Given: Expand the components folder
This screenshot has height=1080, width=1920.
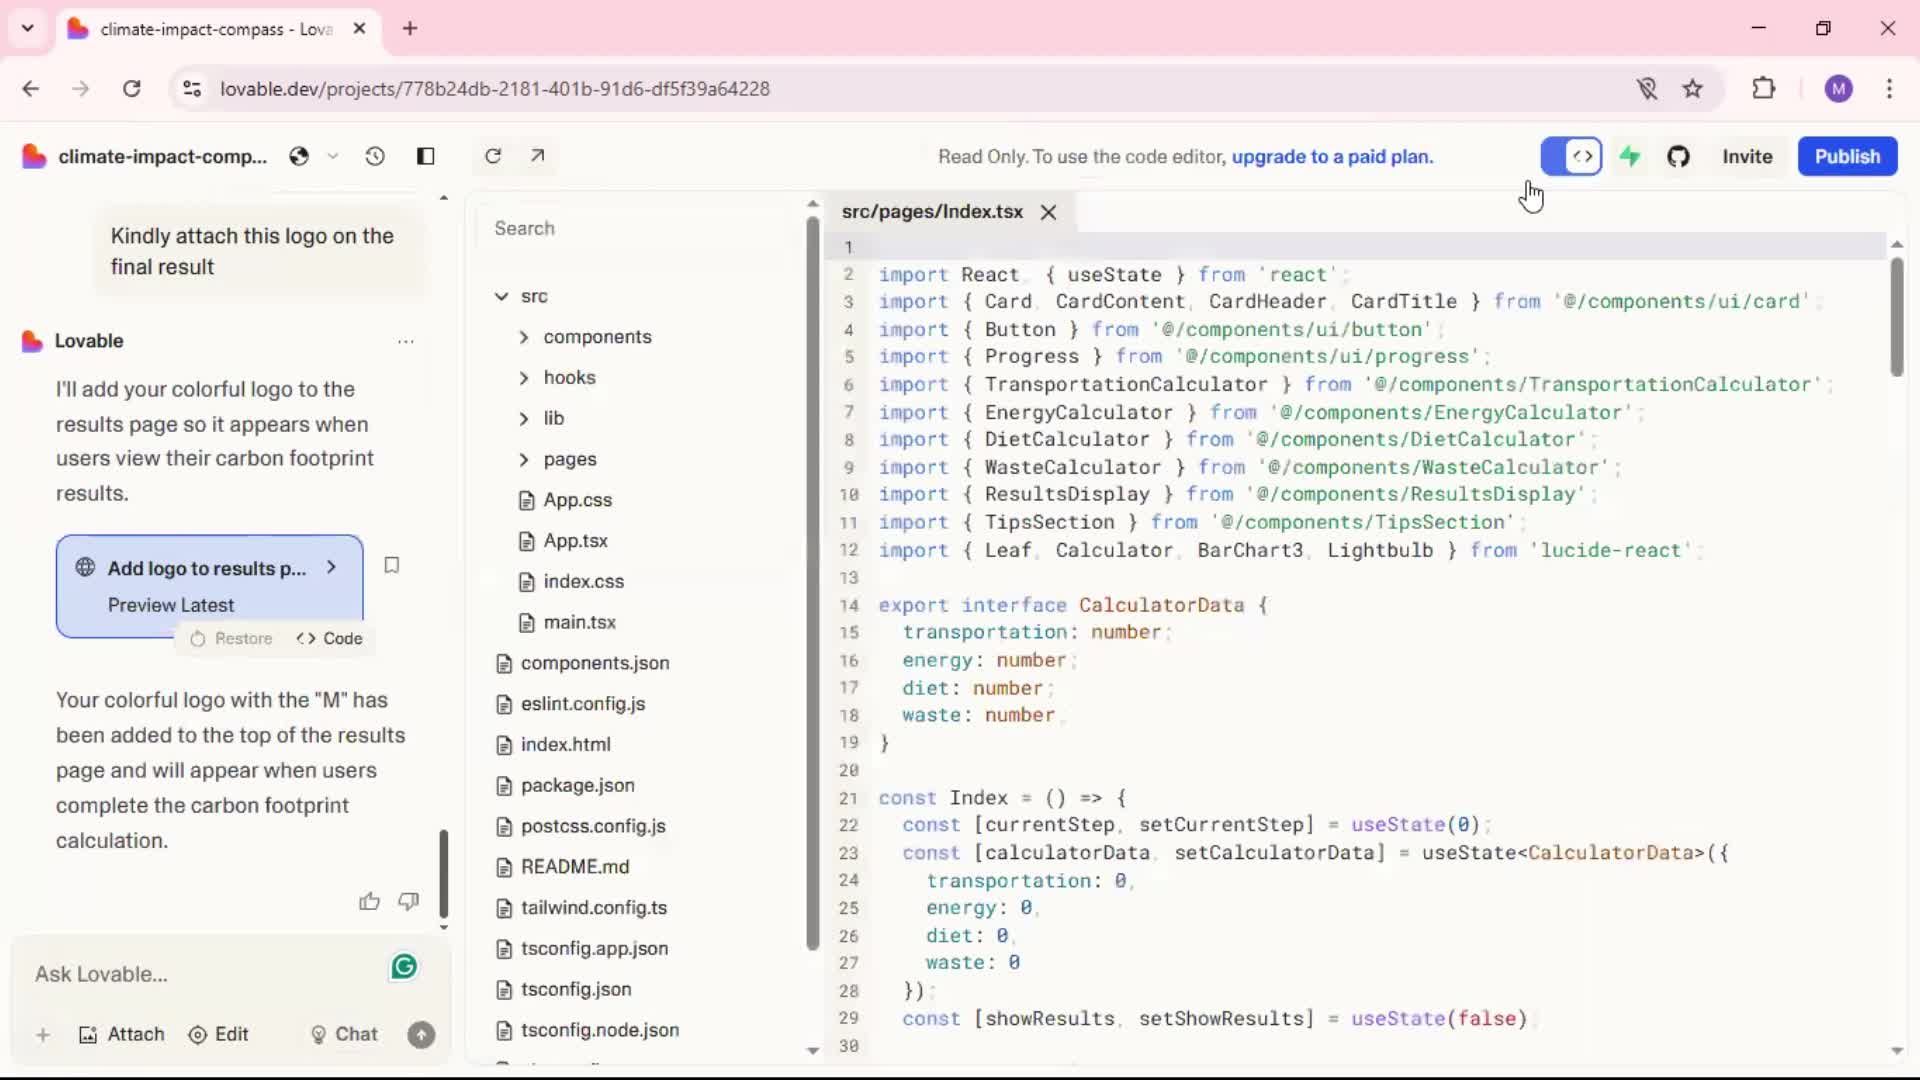Looking at the screenshot, I should (x=585, y=337).
